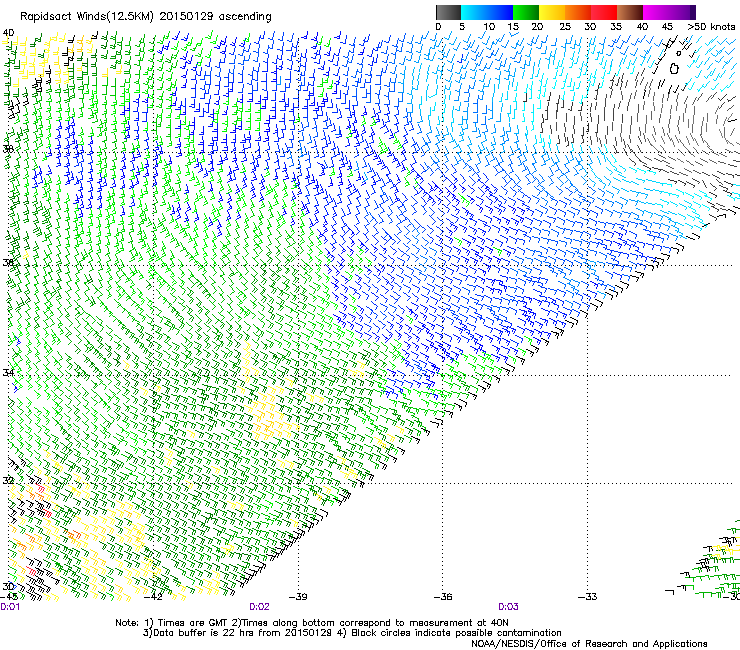This screenshot has width=740, height=650.
Task: Pick the brown 35-40 knots legend swatch
Action: 630,12
